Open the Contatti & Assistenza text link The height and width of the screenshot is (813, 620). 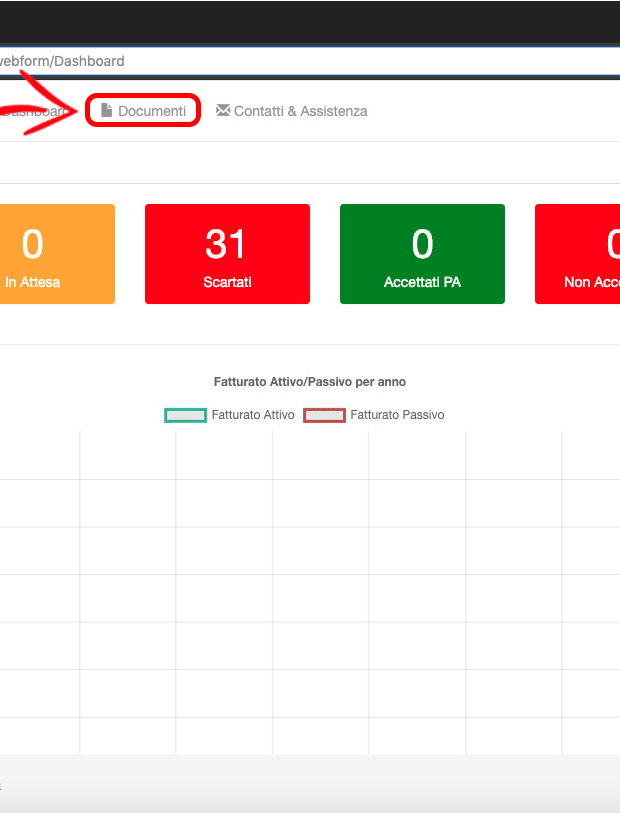click(x=300, y=111)
